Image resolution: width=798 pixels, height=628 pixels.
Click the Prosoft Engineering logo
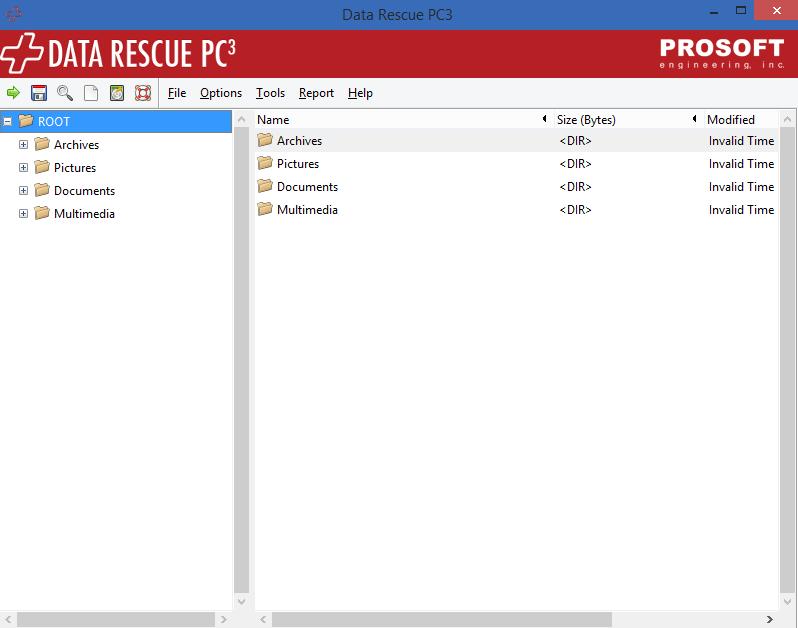point(722,53)
